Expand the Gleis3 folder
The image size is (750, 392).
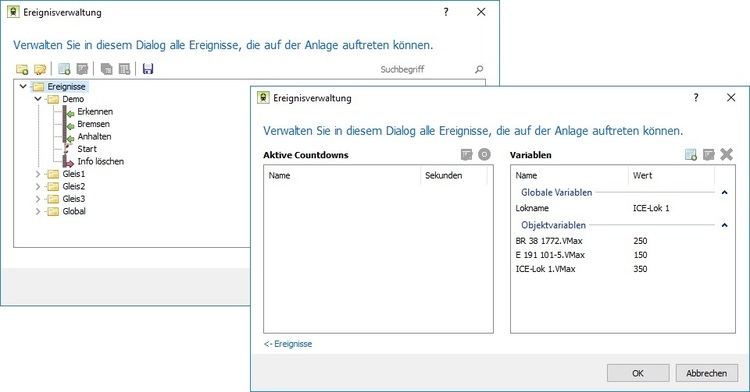[x=38, y=199]
